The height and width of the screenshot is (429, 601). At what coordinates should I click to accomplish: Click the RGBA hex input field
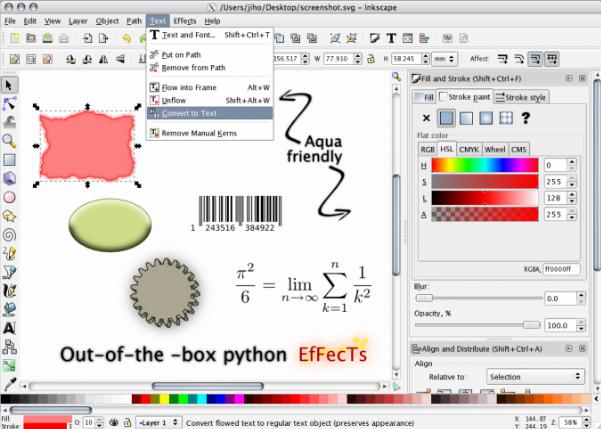click(562, 269)
